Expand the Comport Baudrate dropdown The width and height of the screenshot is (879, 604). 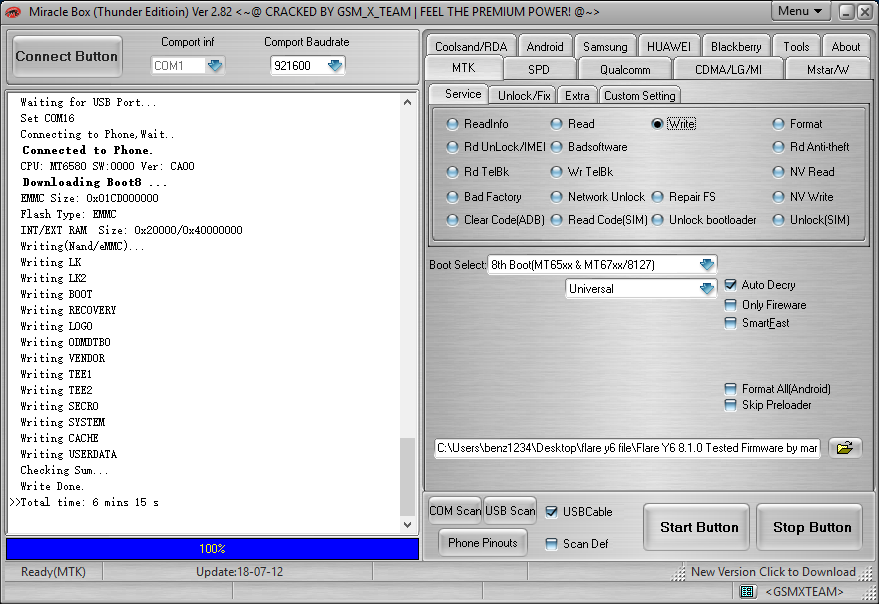(335, 66)
